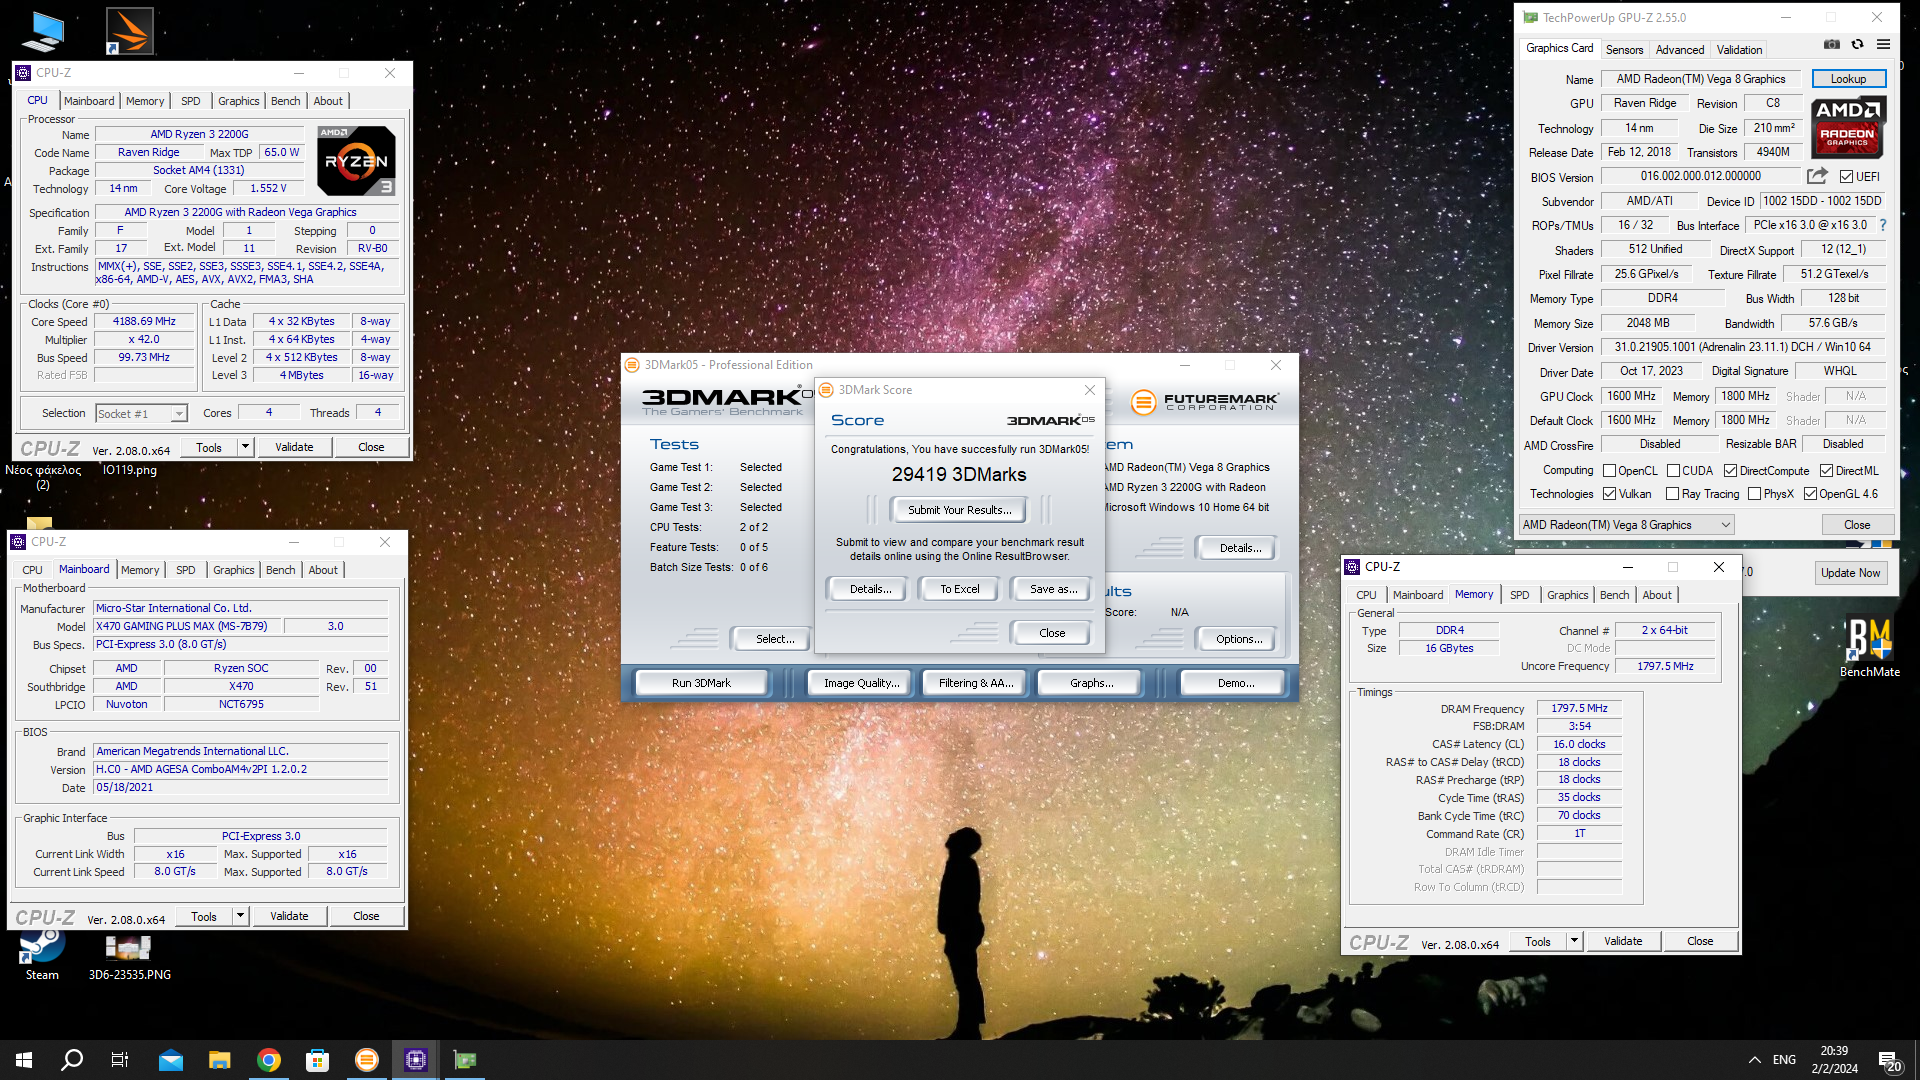Click the GPU-Z Lookup button
1920x1080 pixels.
(x=1848, y=79)
